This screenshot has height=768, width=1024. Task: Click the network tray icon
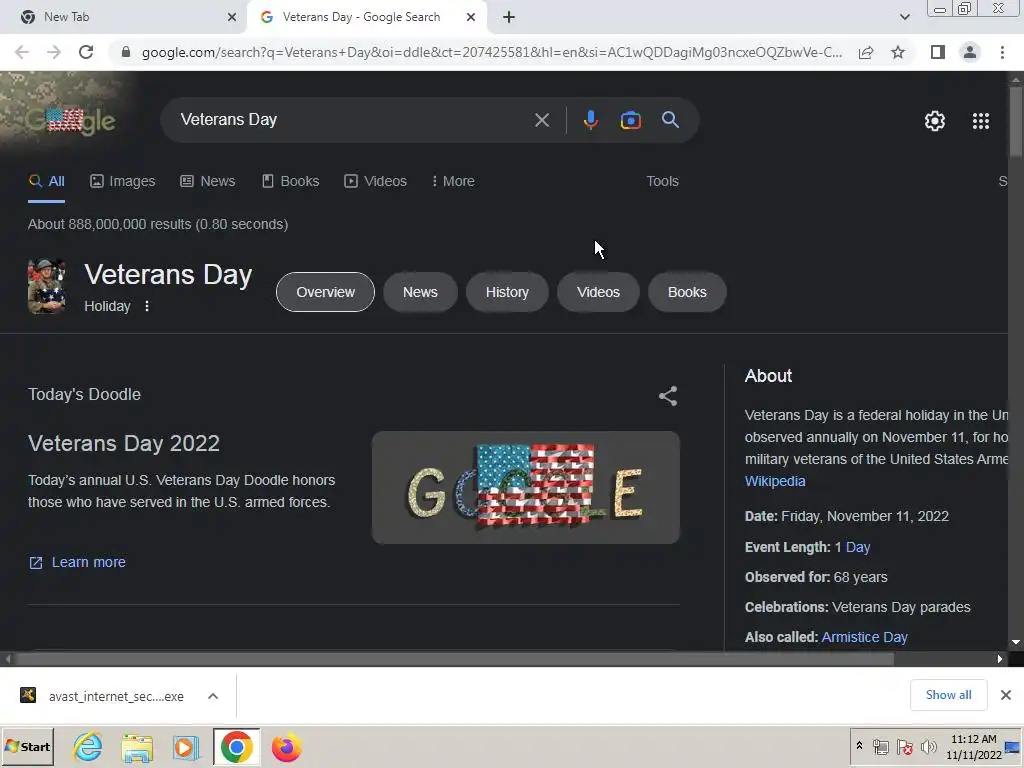880,747
